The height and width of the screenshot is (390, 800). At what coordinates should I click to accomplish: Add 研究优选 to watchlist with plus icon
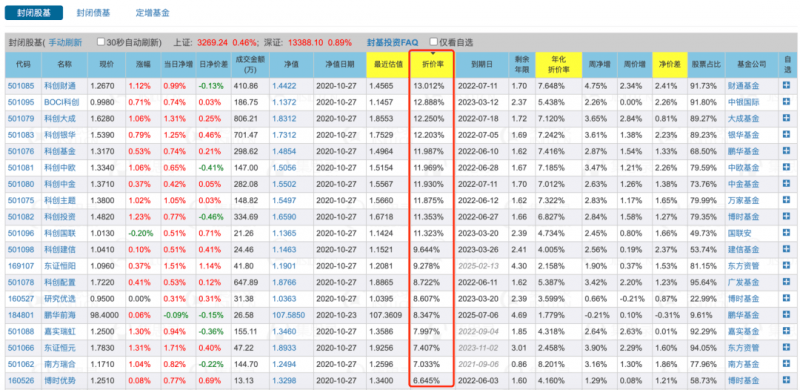787,298
